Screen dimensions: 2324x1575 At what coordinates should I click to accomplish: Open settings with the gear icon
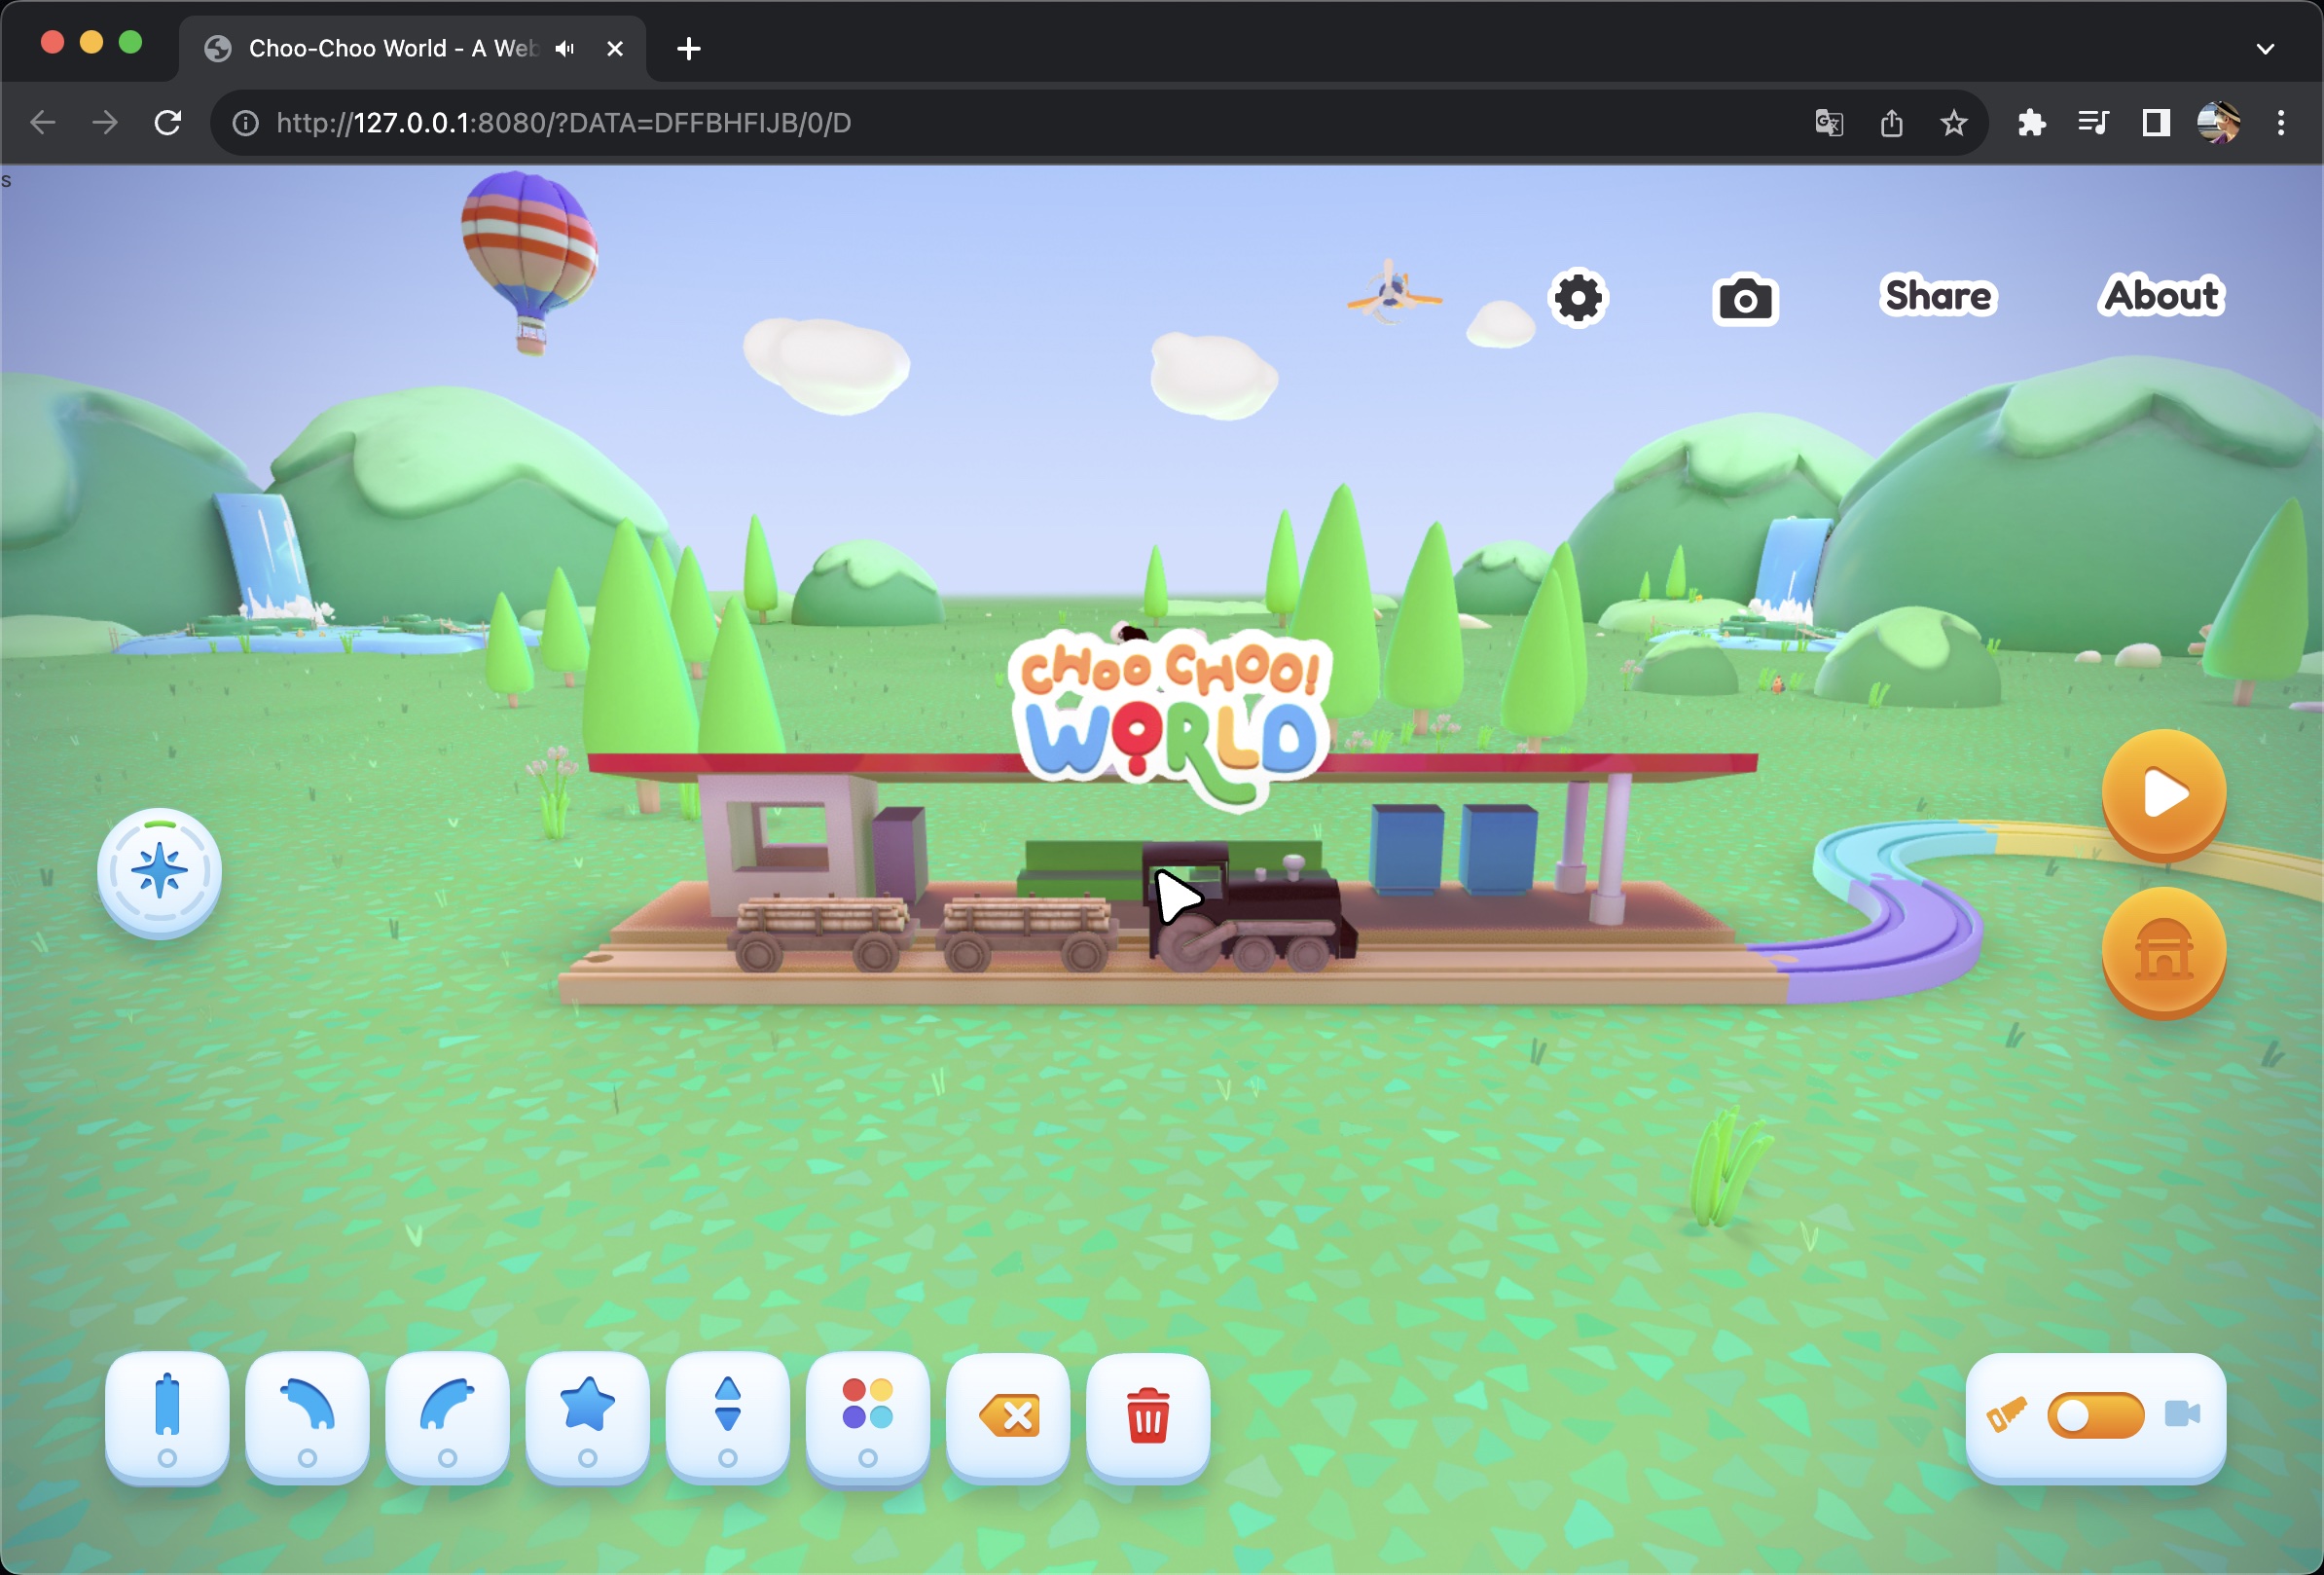pos(1578,297)
